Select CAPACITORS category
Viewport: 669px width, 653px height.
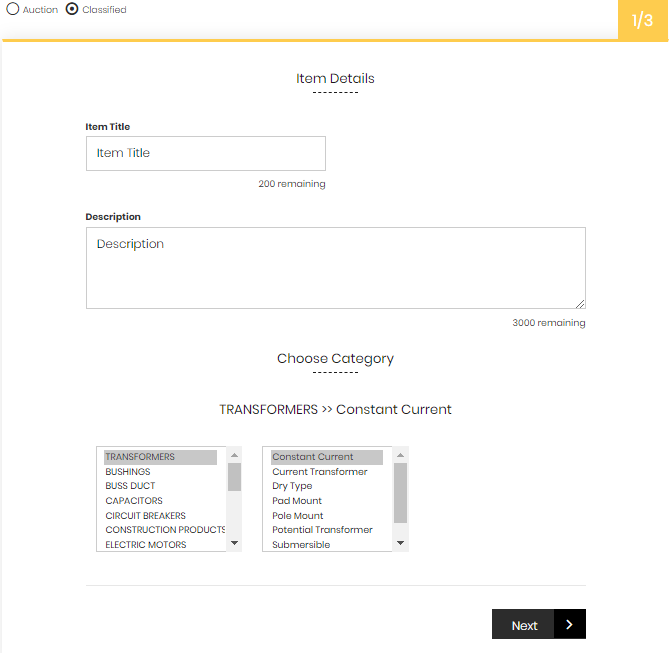(160, 501)
